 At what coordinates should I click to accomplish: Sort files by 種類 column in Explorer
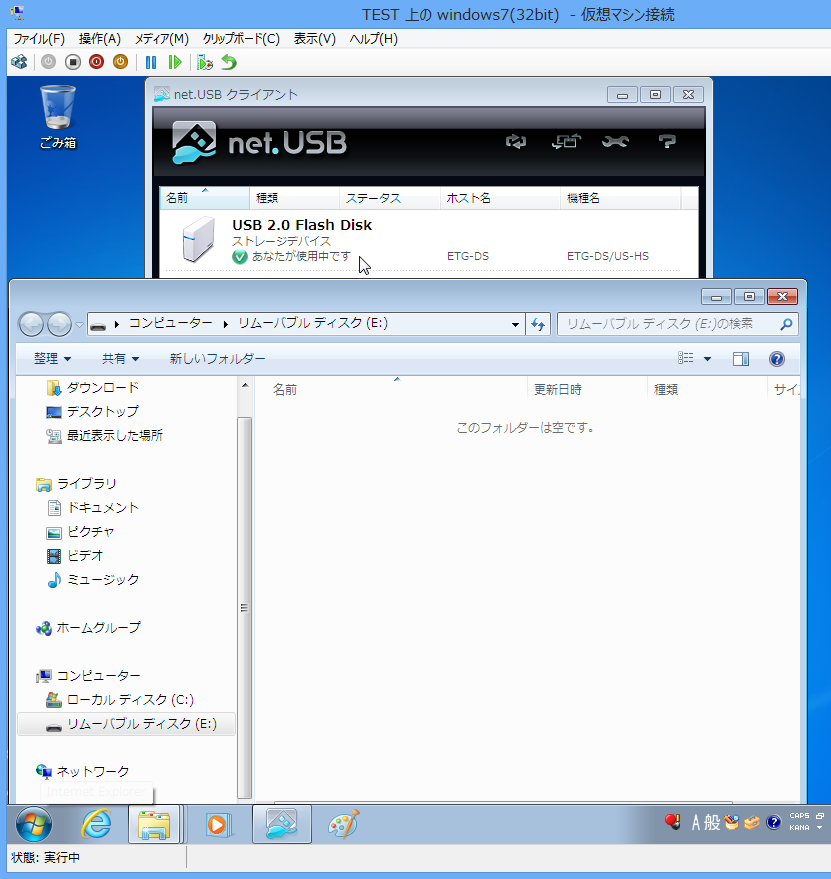coord(707,390)
